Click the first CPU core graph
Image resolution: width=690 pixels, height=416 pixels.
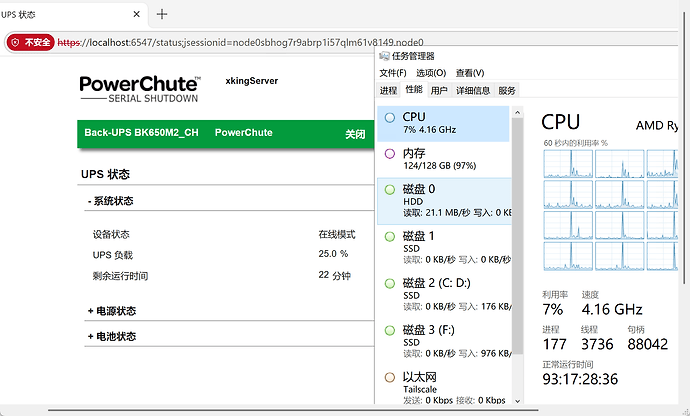[568, 164]
